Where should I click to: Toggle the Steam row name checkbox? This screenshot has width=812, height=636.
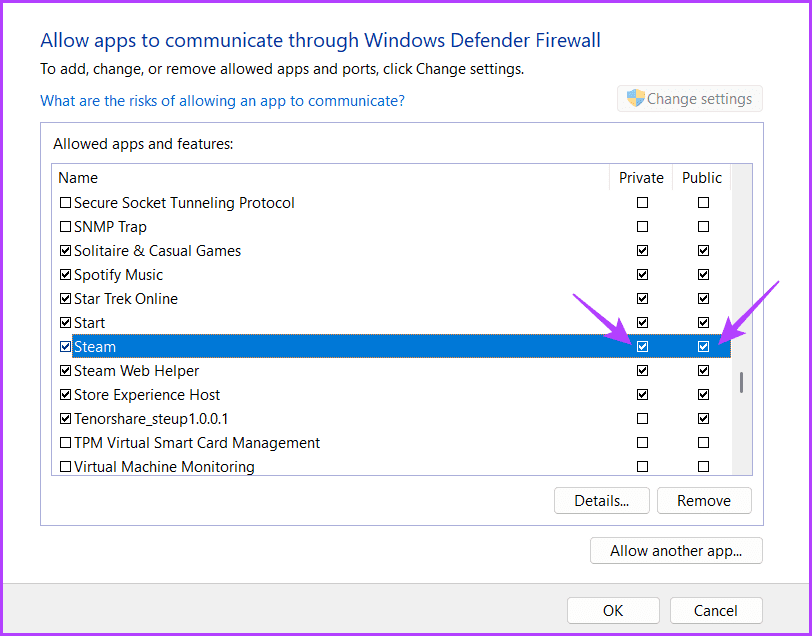tap(65, 346)
